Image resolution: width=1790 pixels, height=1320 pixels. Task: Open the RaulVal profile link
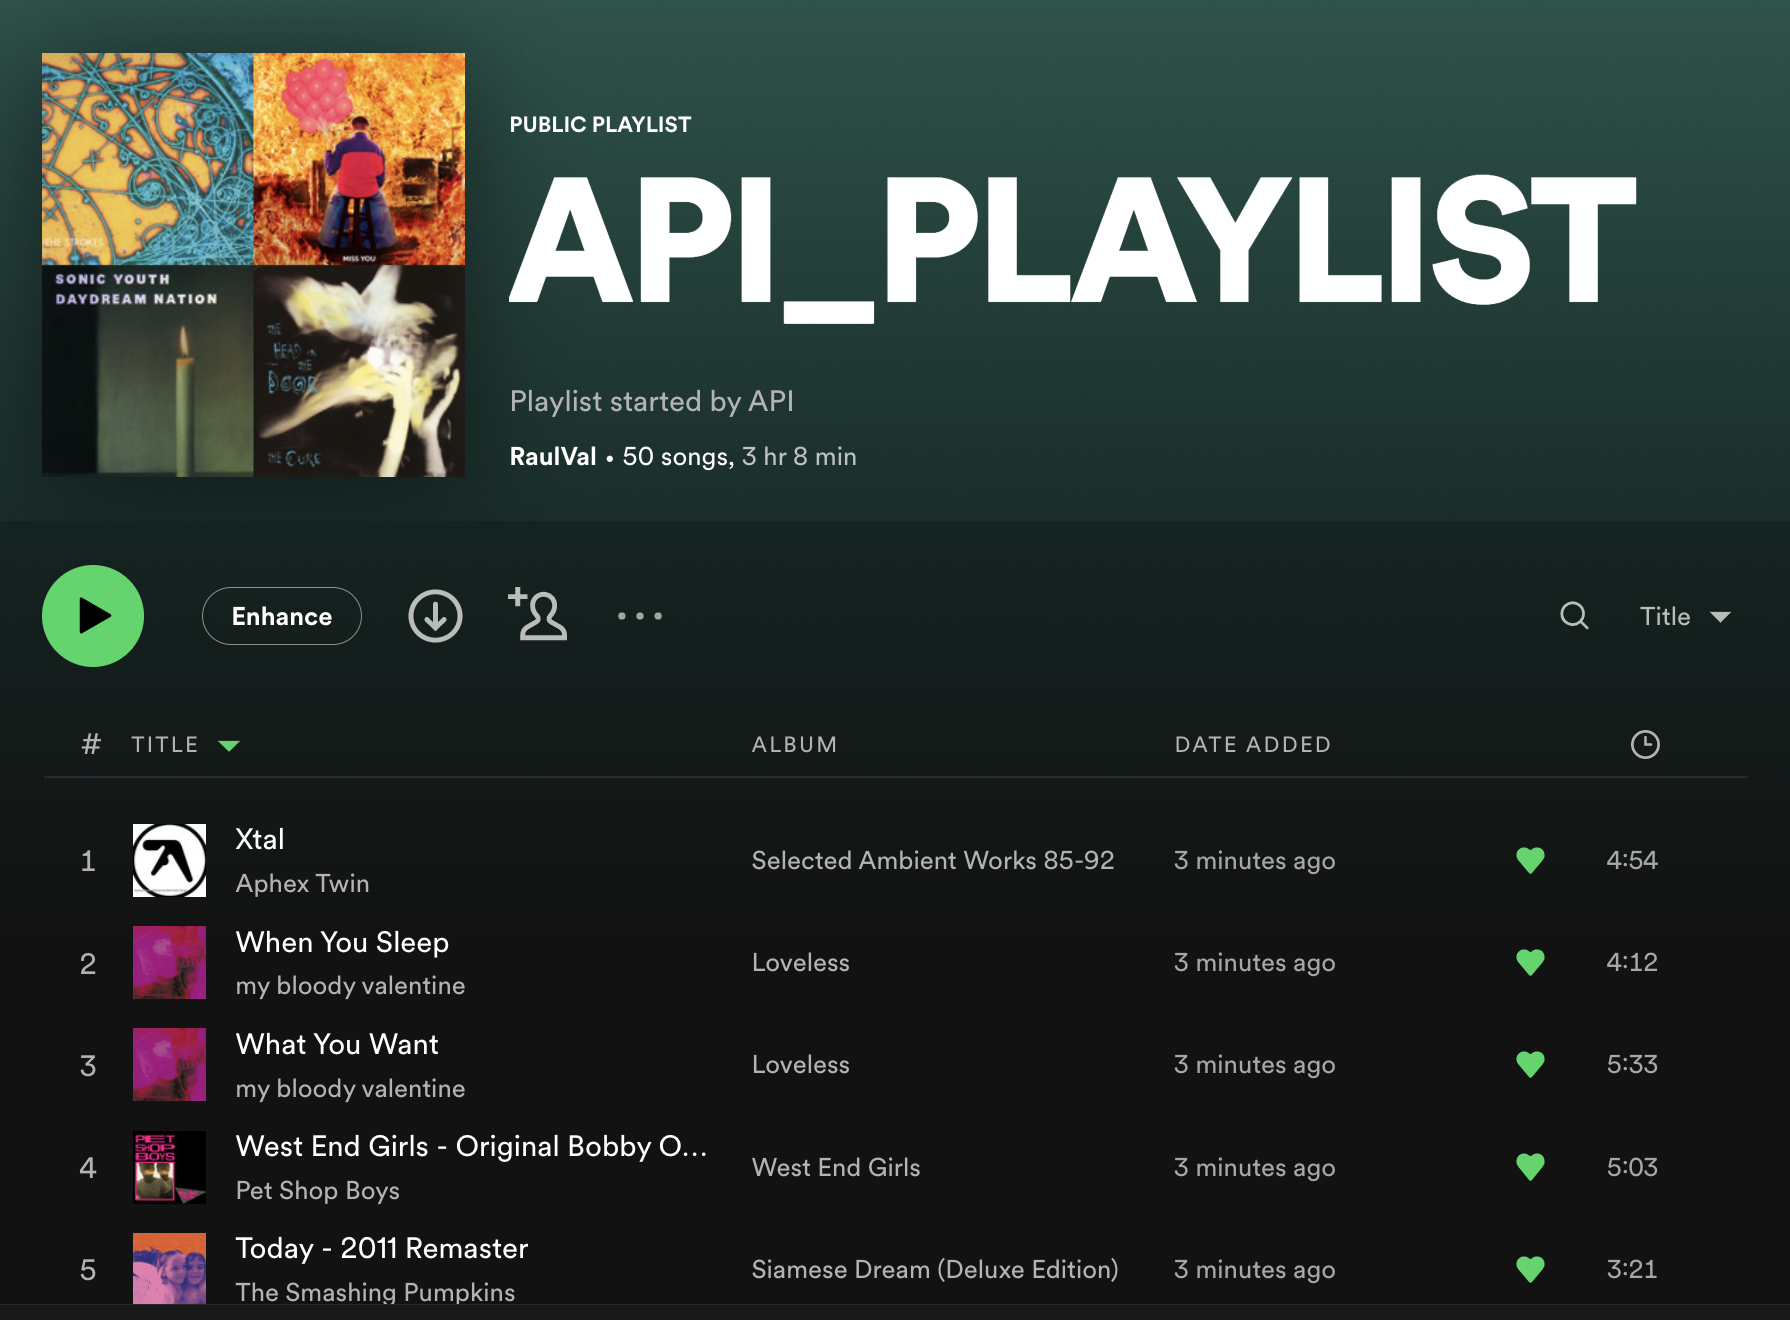coord(553,456)
